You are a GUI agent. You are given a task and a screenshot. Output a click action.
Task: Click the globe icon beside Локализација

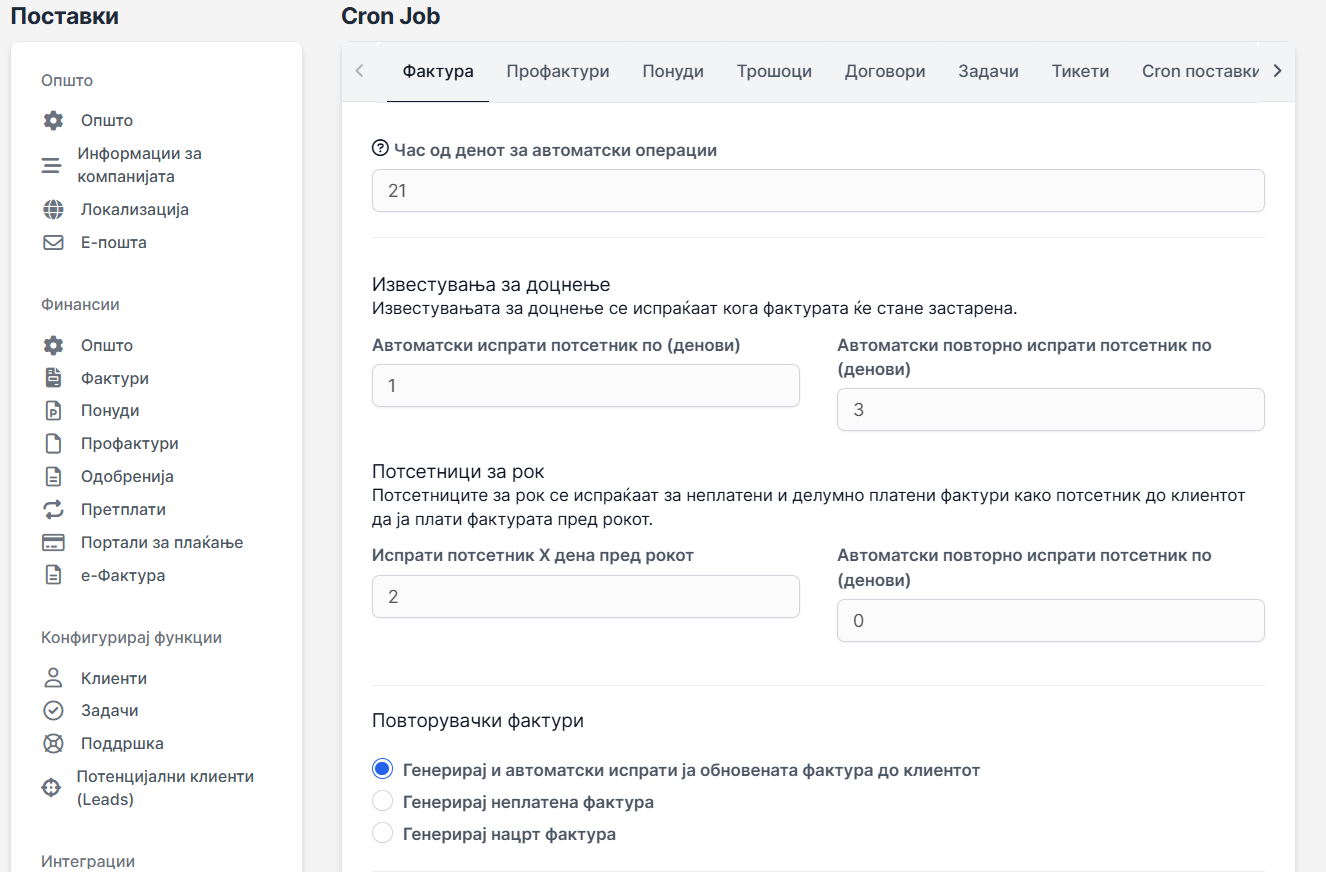[x=53, y=210]
